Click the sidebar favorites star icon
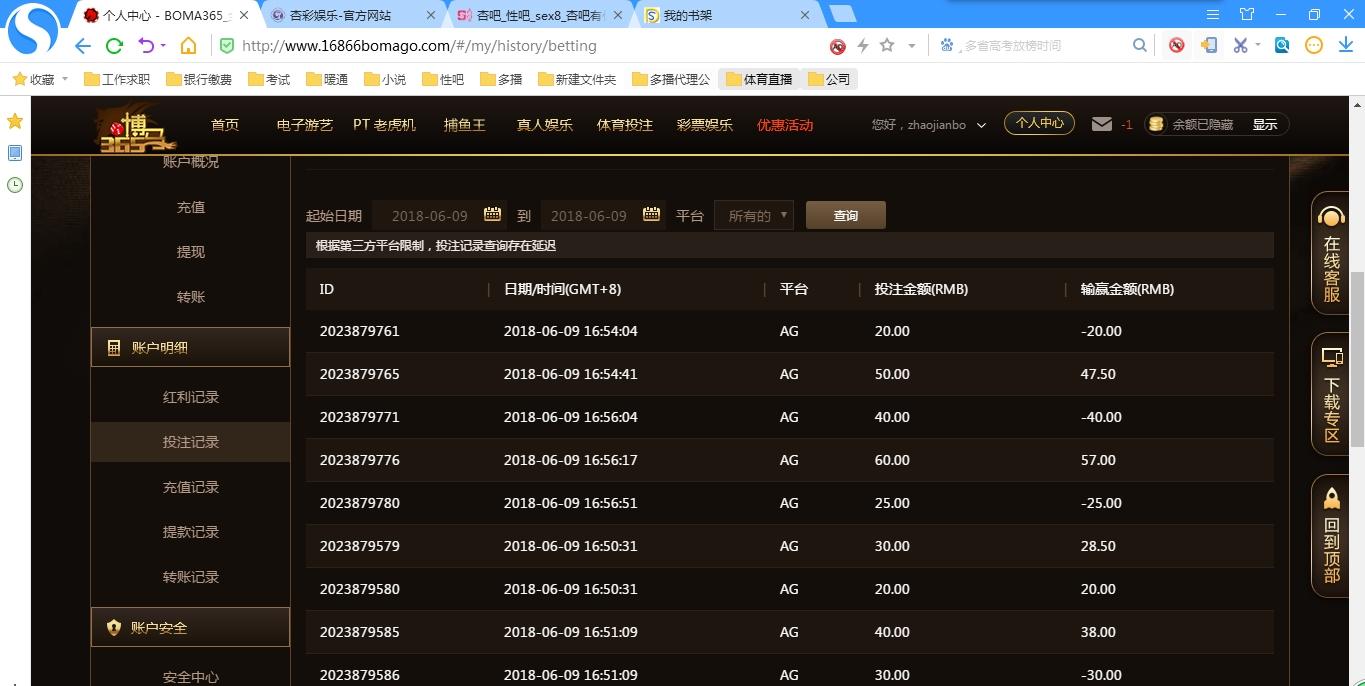The height and width of the screenshot is (686, 1365). tap(15, 121)
